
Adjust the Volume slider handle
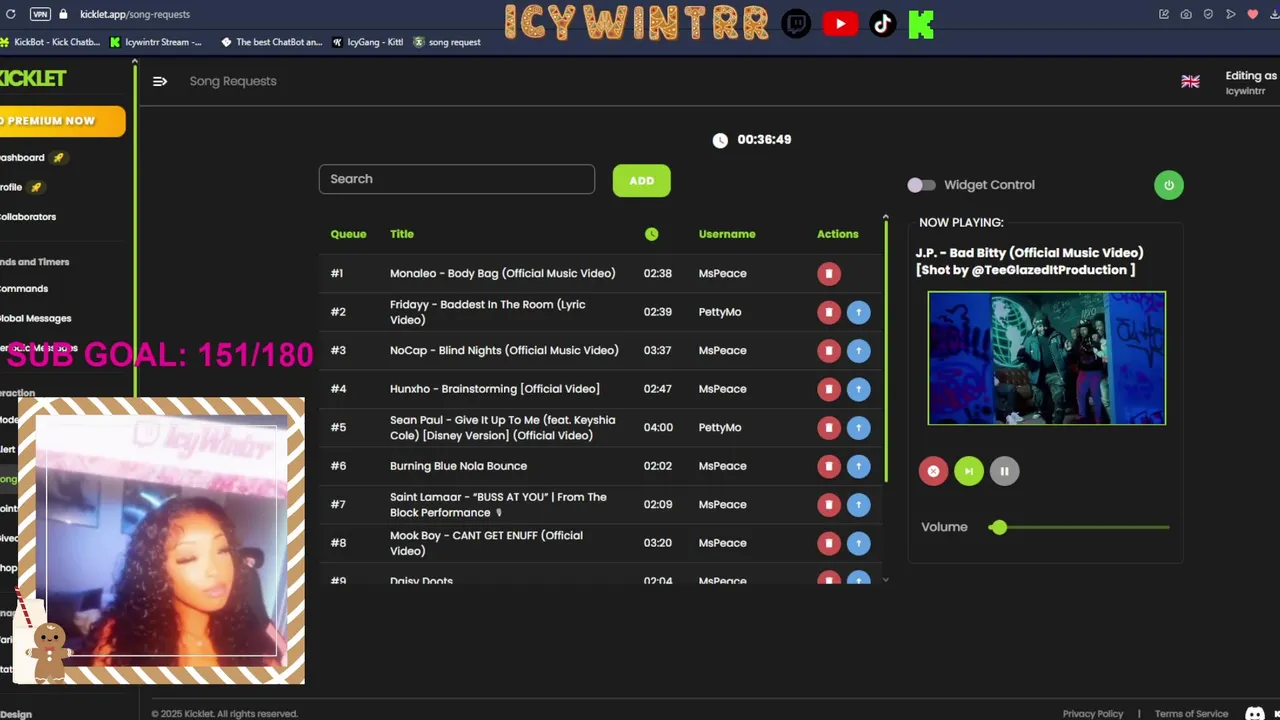click(998, 527)
